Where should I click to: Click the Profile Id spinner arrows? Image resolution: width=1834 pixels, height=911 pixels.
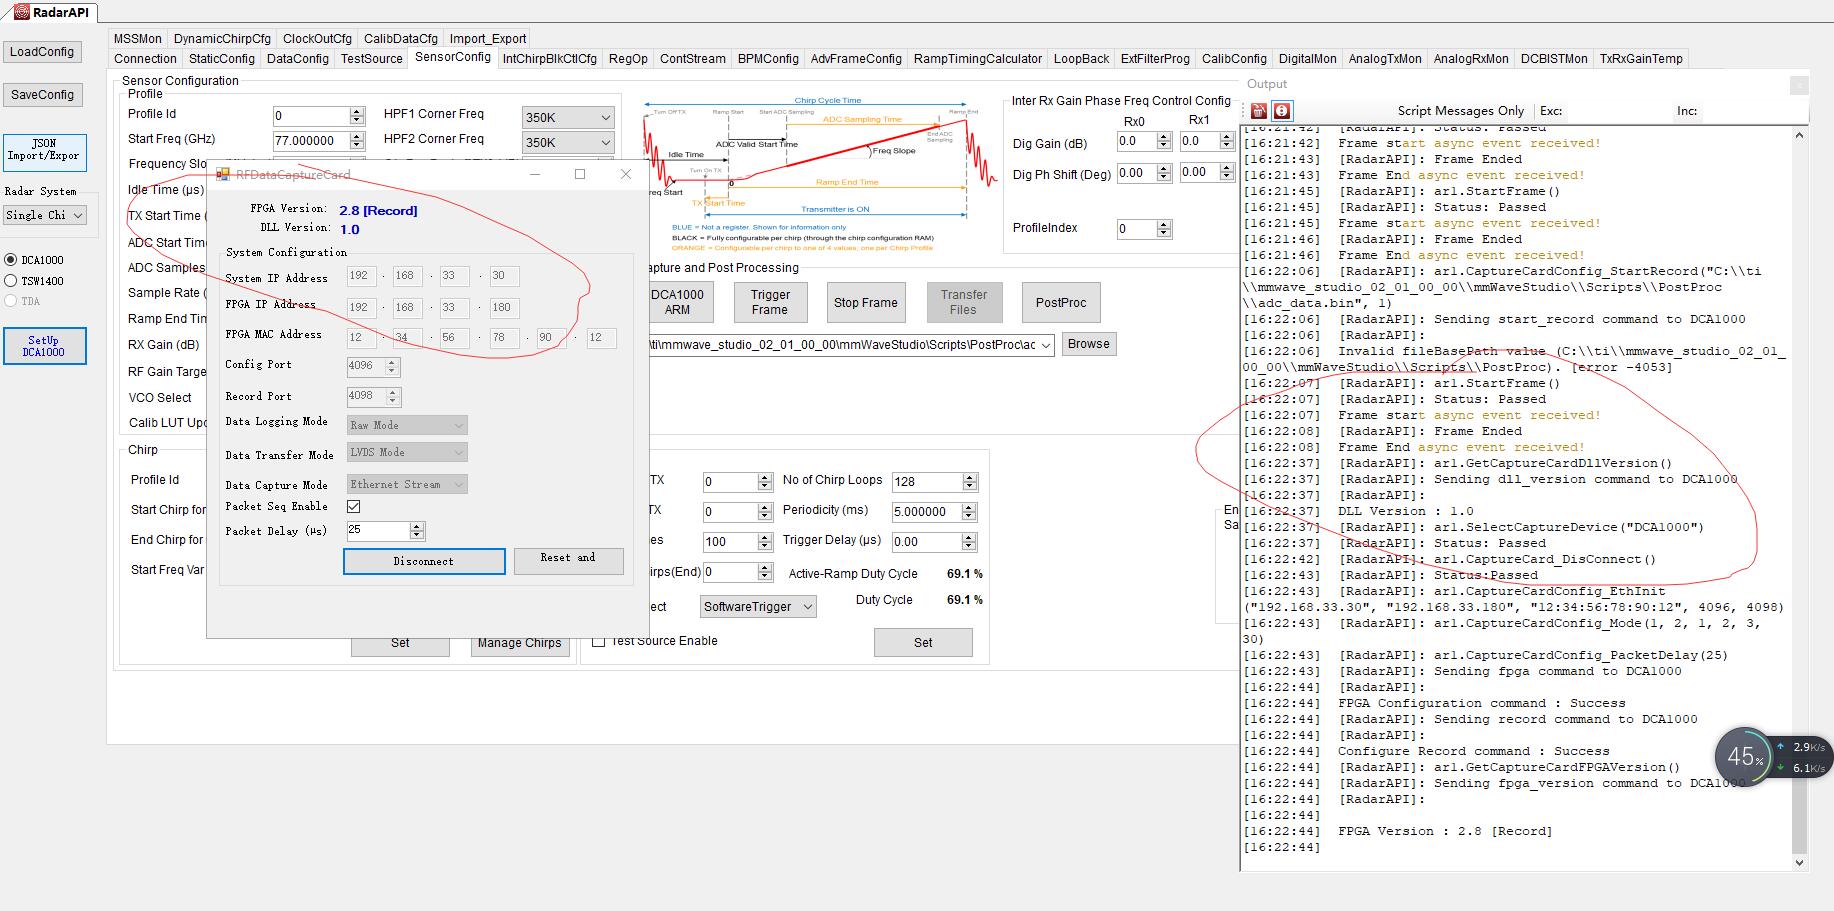pyautogui.click(x=357, y=116)
